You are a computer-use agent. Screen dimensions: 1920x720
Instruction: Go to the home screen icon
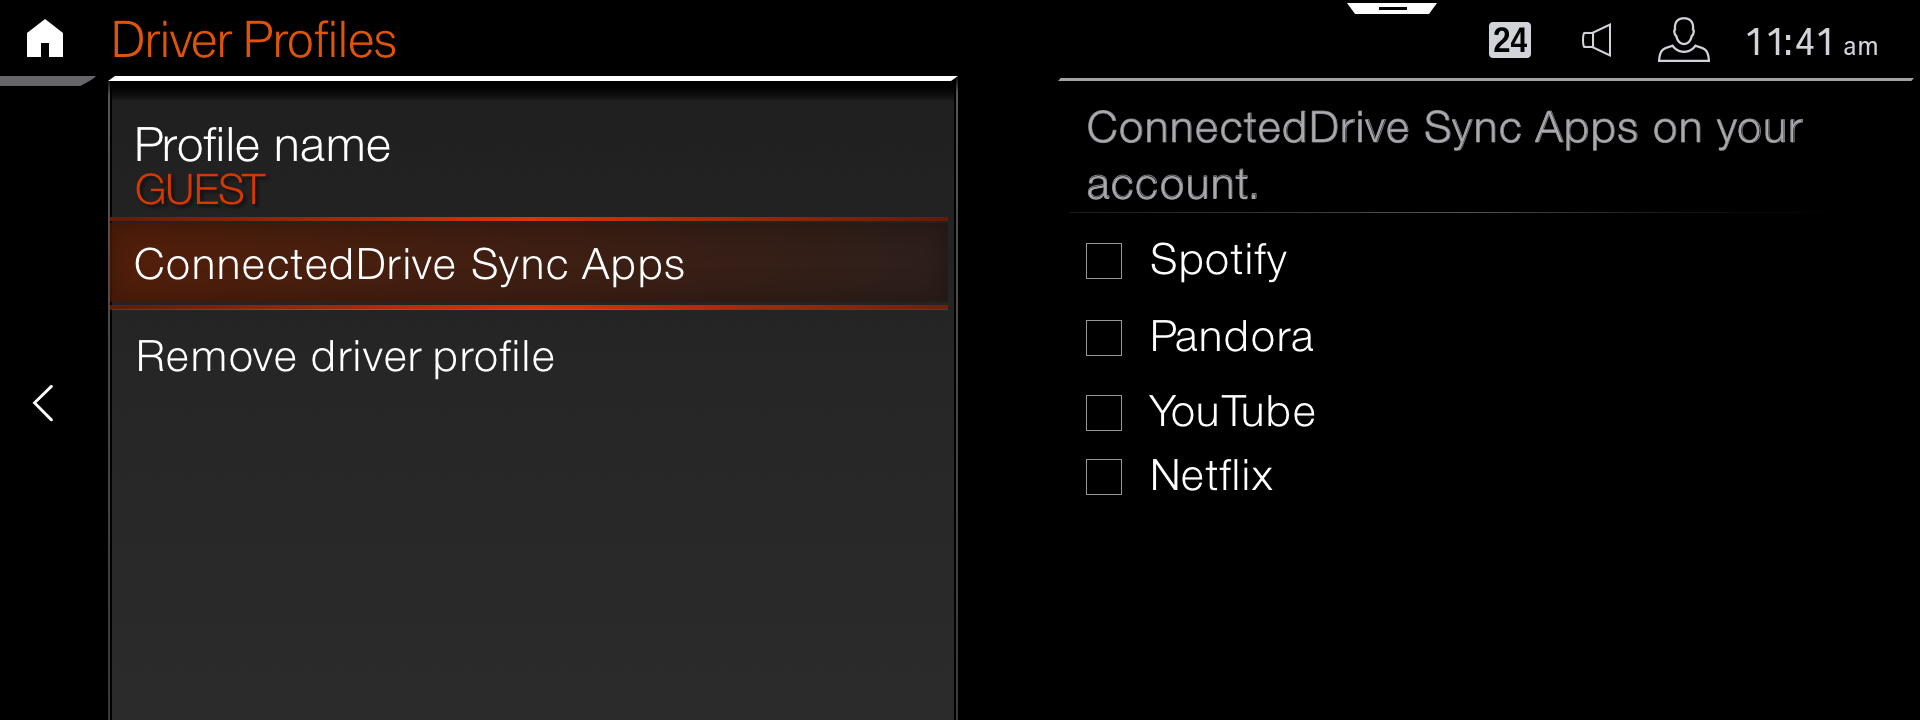45,40
